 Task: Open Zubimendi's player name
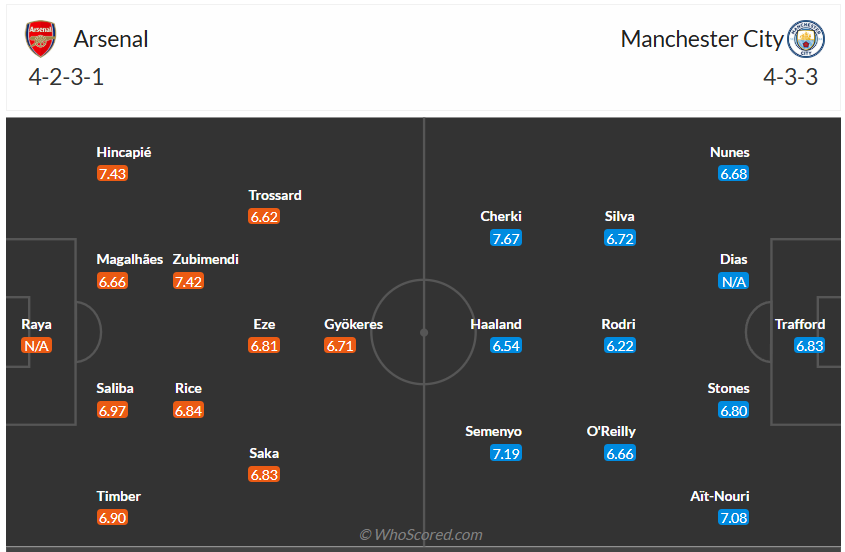[206, 259]
